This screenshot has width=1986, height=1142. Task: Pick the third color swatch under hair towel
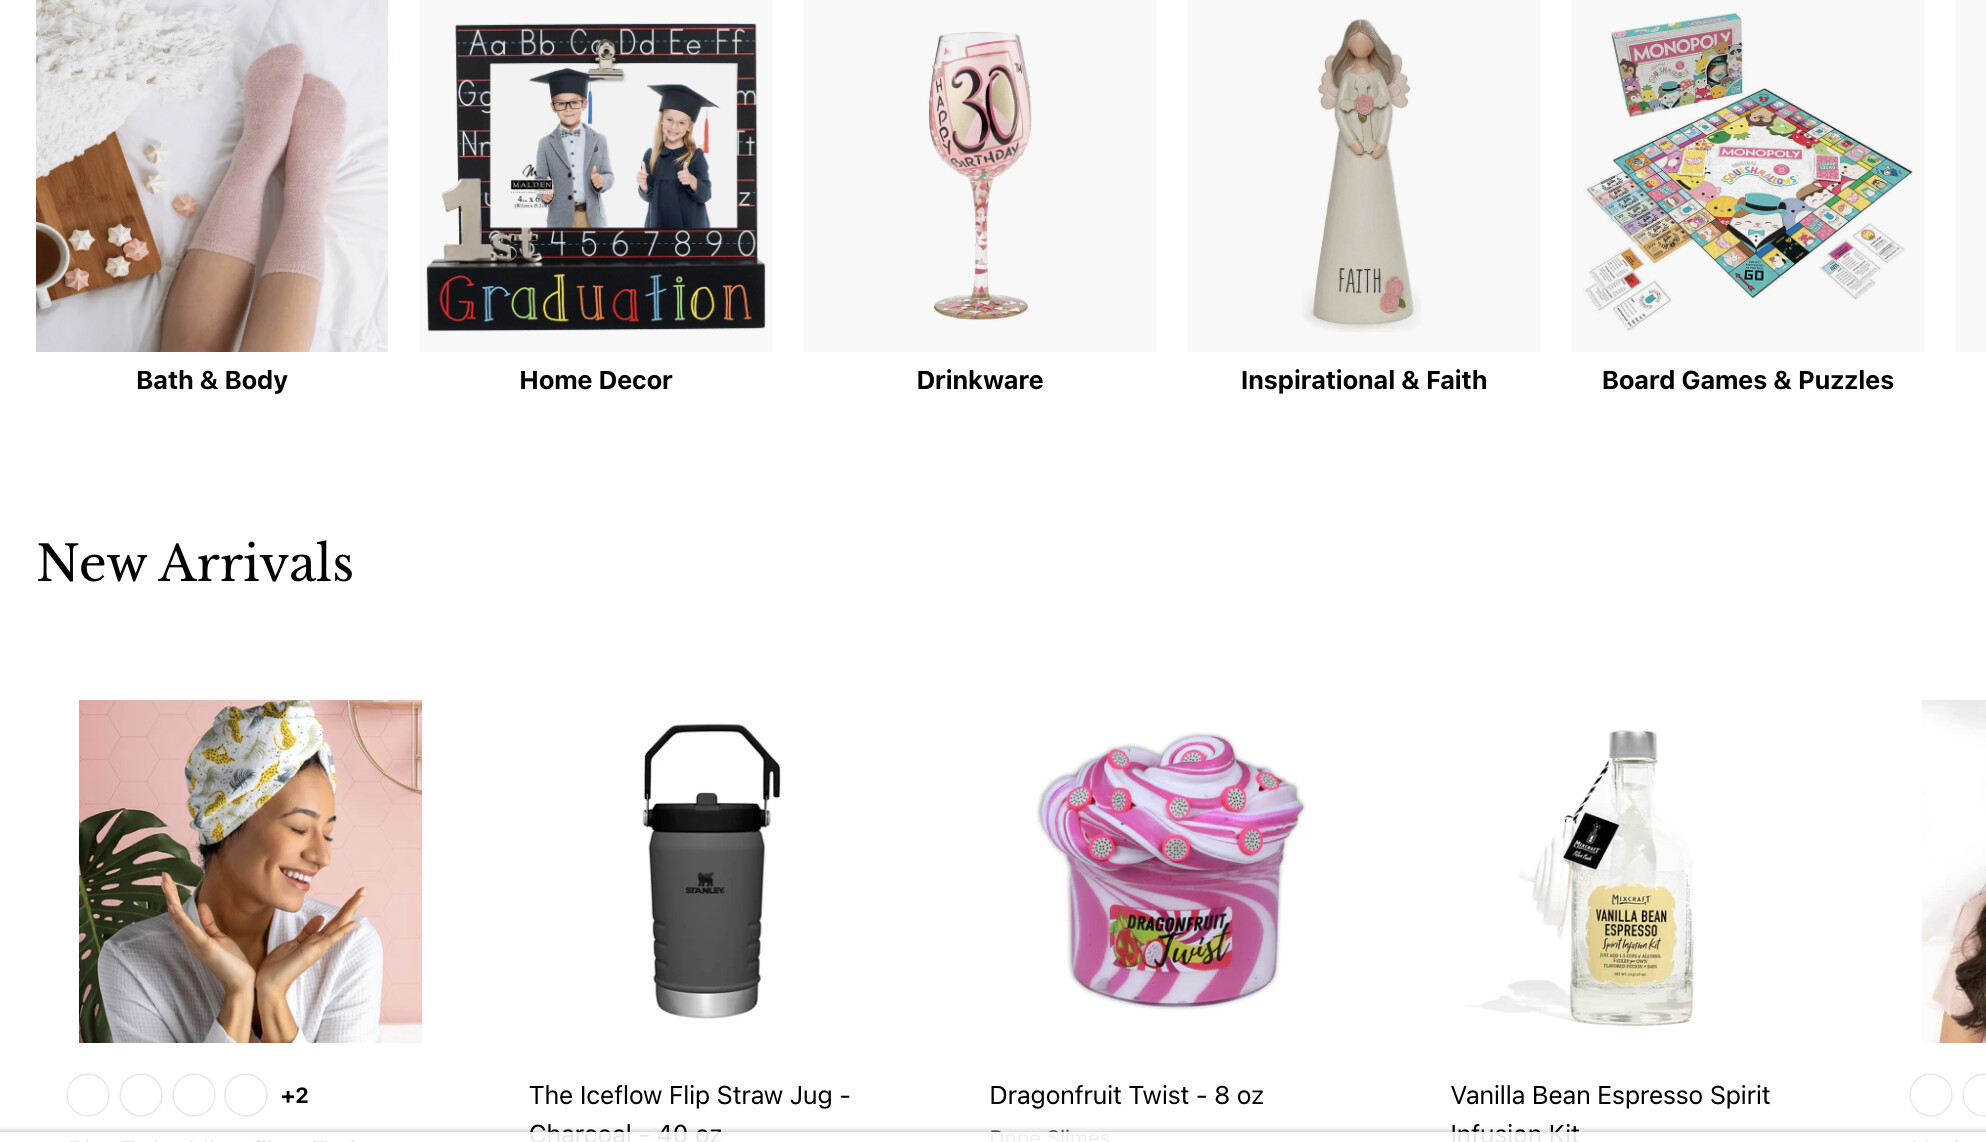tap(194, 1095)
